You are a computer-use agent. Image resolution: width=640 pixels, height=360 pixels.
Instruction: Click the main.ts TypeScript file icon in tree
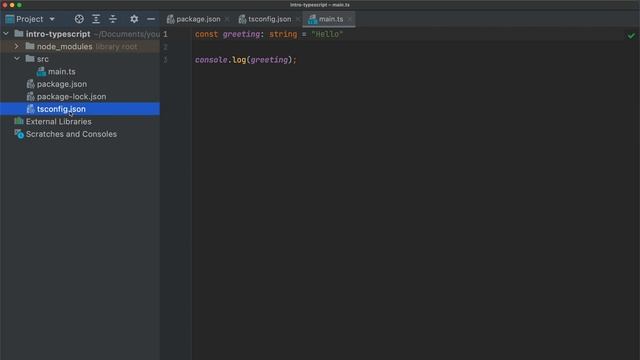click(x=41, y=72)
